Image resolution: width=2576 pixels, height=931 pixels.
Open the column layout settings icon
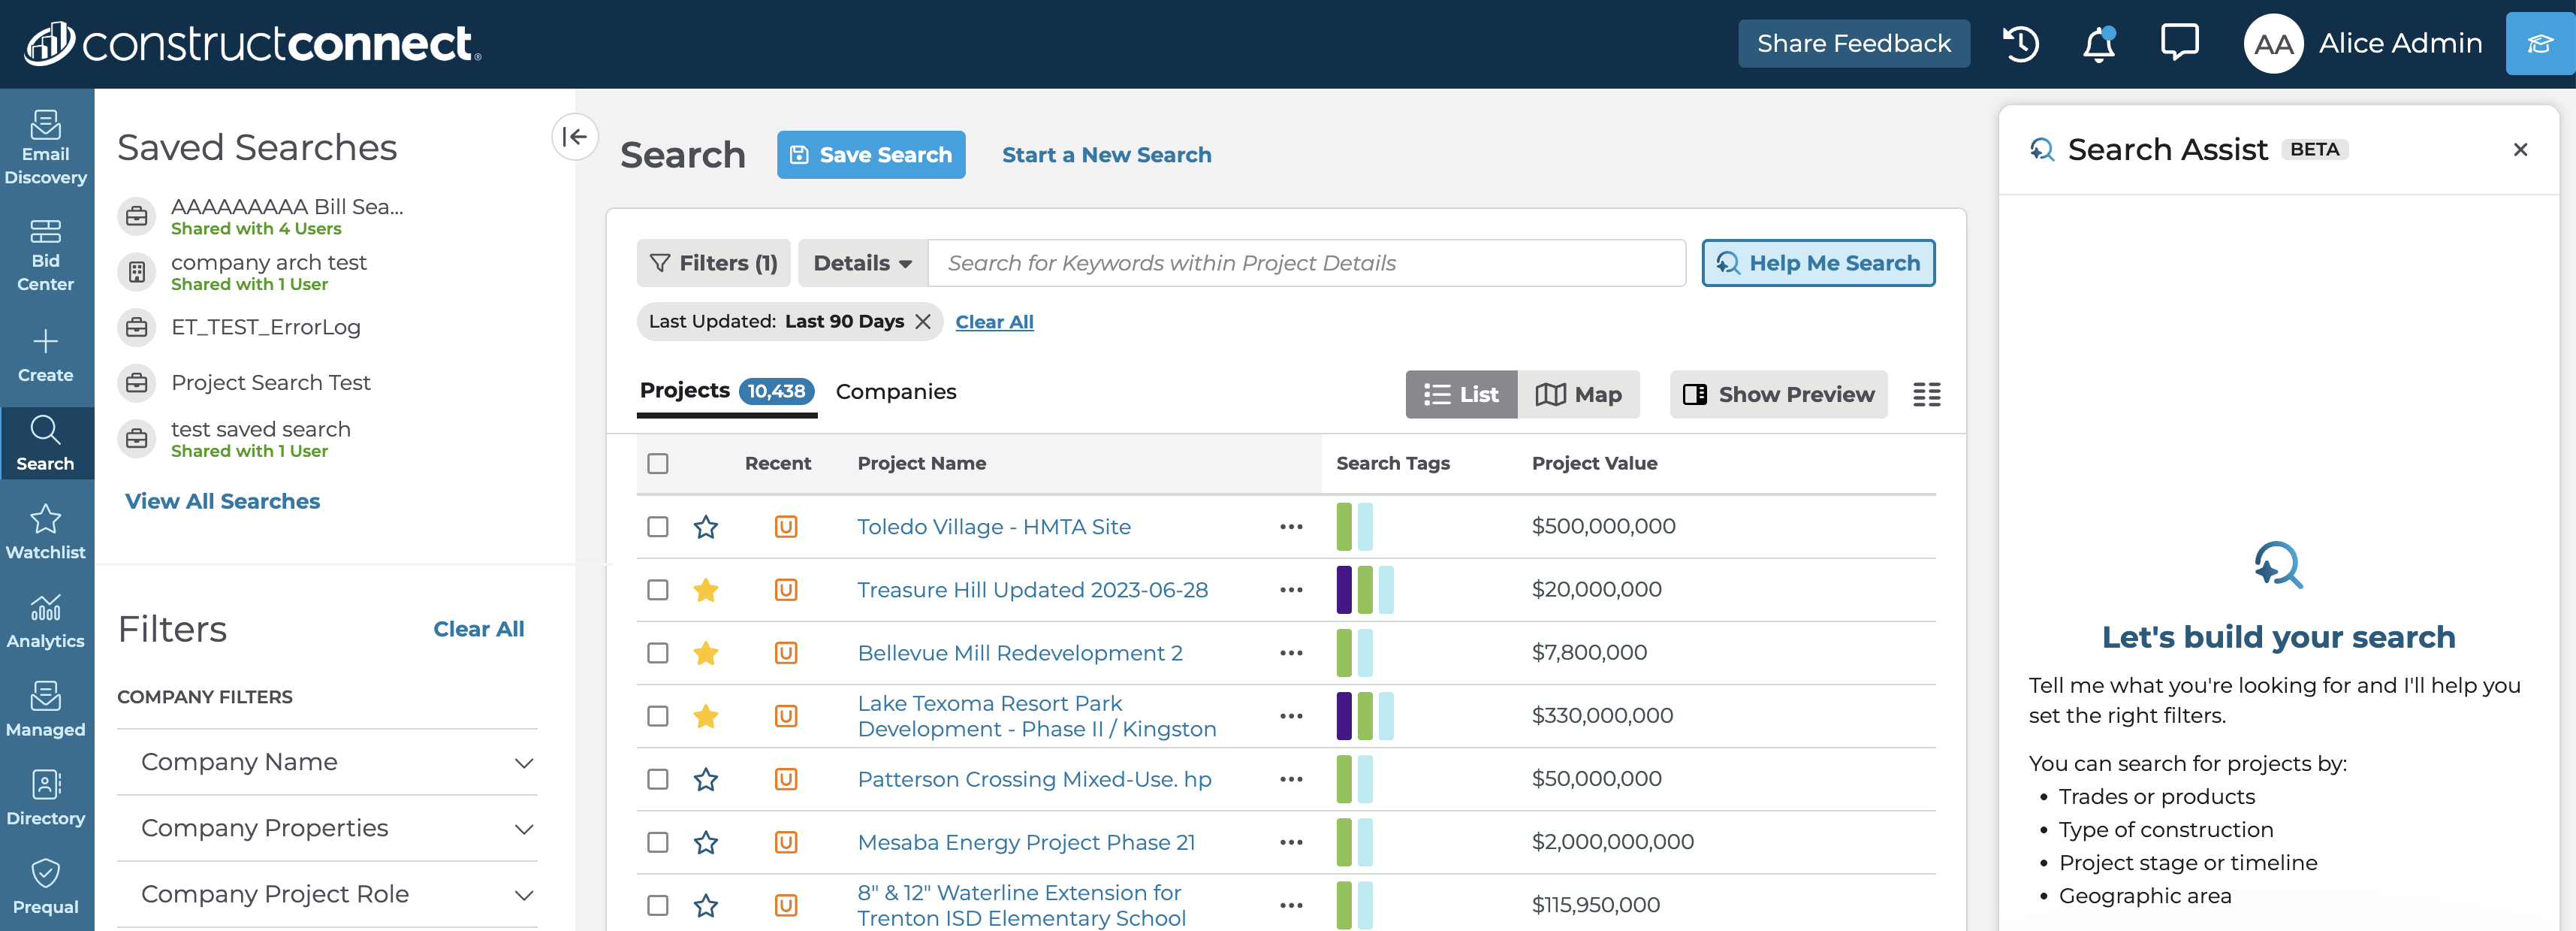[1926, 394]
